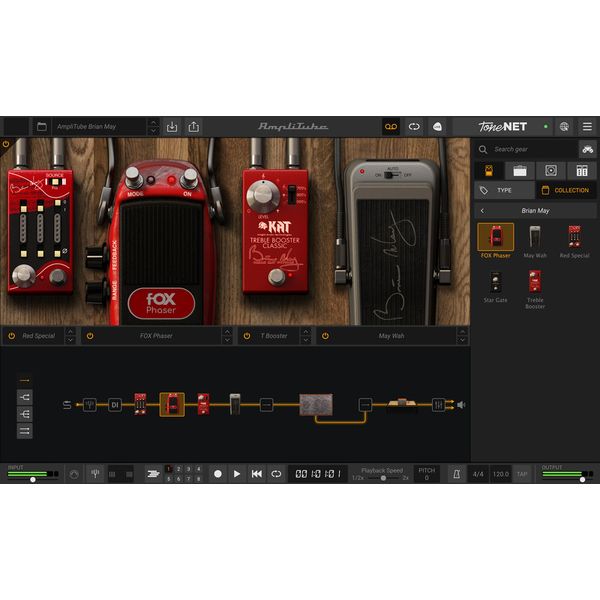Click the TAP tempo button
This screenshot has width=600, height=600.
tap(522, 474)
